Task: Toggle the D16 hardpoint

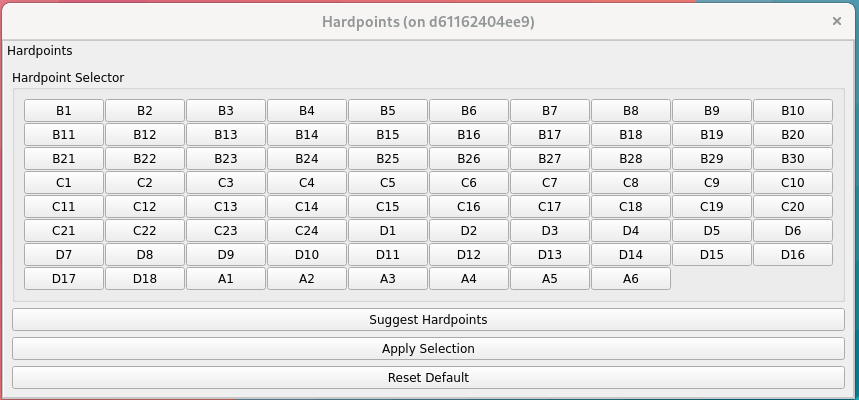Action: pos(792,255)
